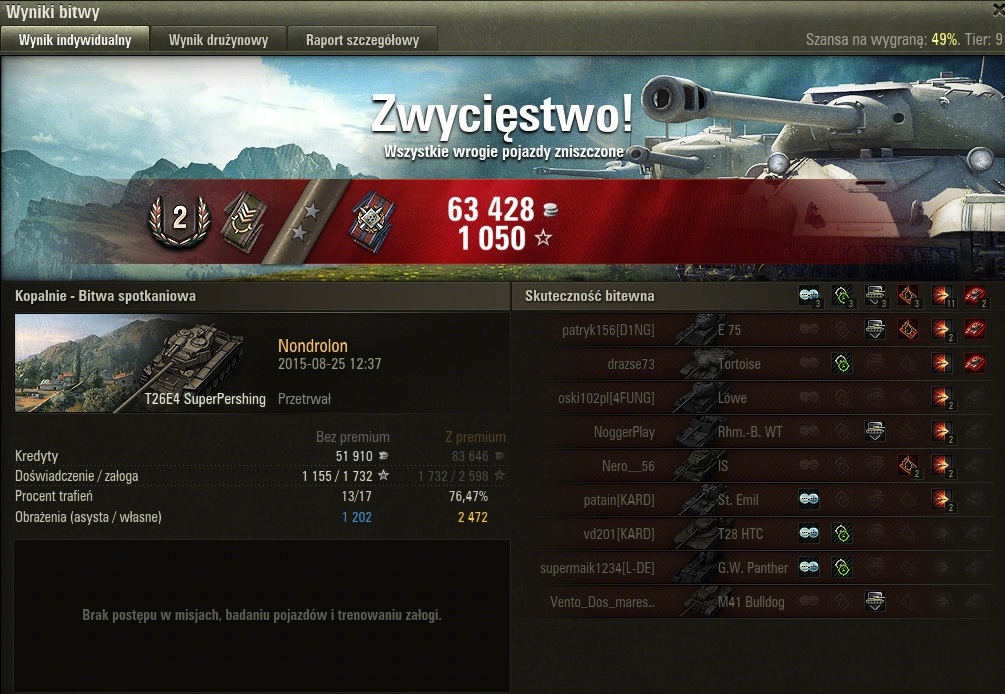Click spotted icon in patain St. Emil row
This screenshot has width=1005, height=694.
[809, 499]
